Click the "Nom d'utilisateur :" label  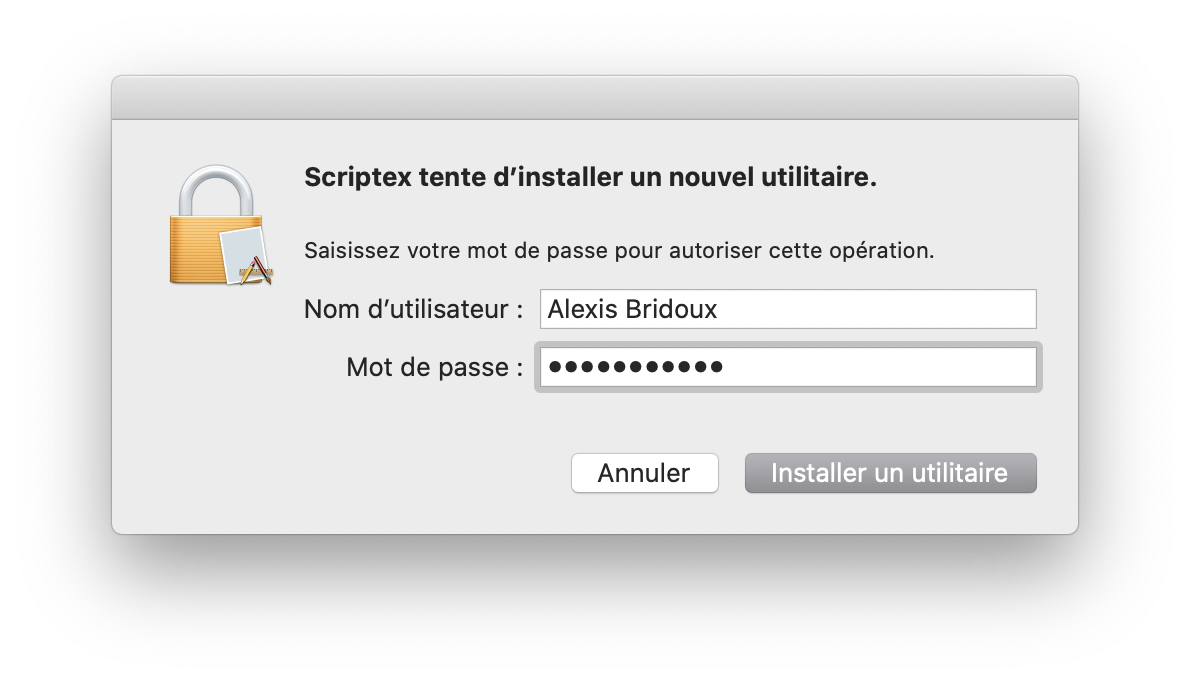pyautogui.click(x=413, y=309)
